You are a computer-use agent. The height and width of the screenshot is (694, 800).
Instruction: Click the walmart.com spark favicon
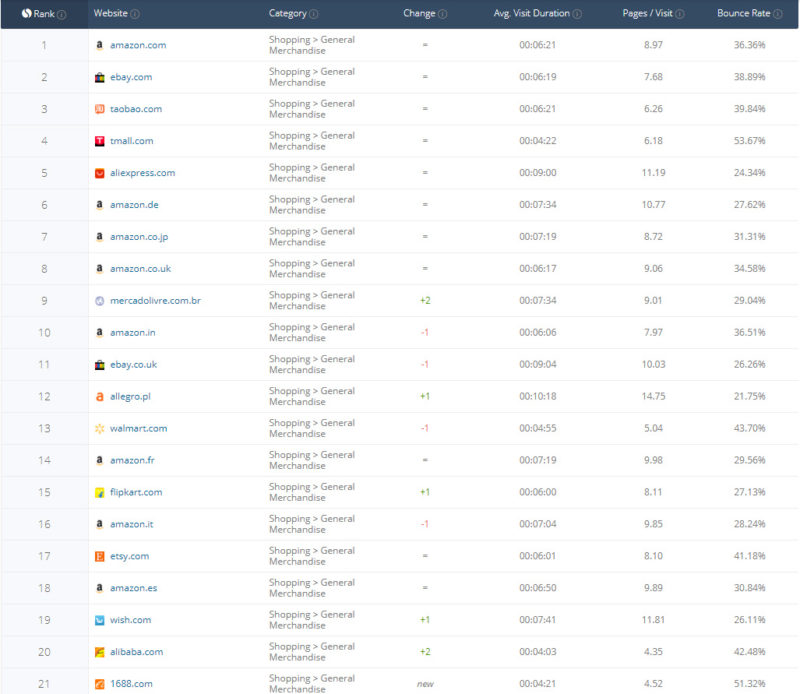(99, 428)
